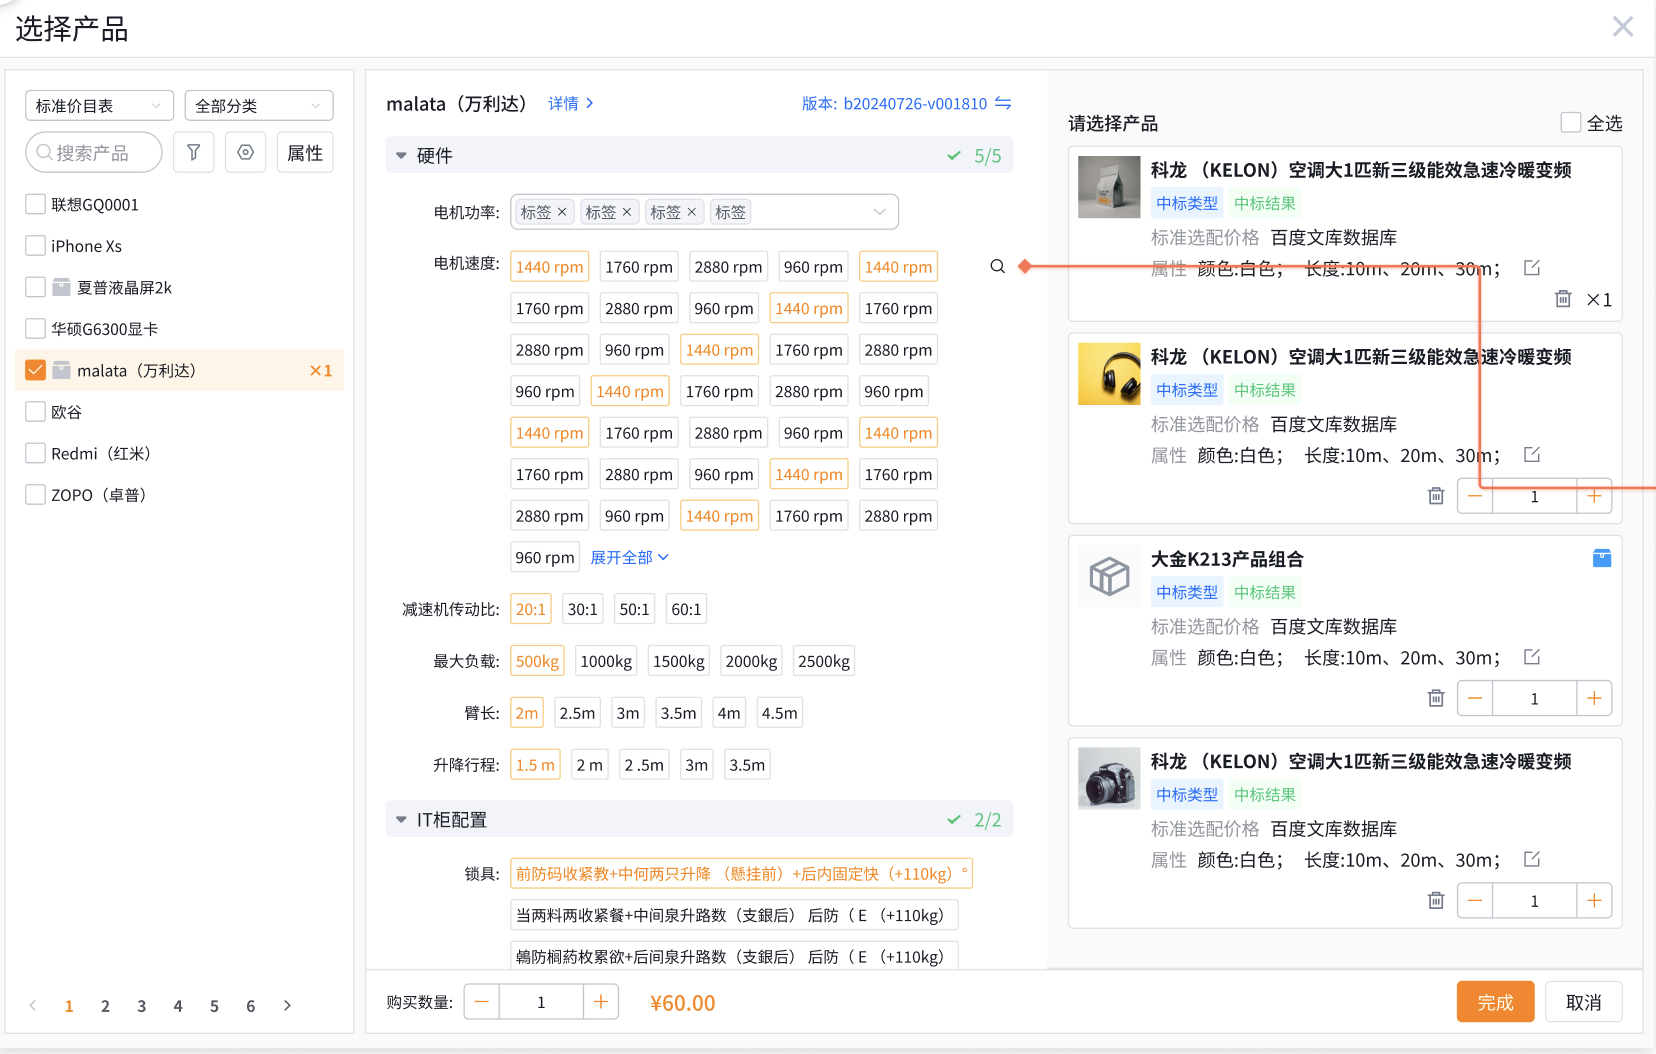Delete the camera-thumbnail KELON product

(1436, 901)
